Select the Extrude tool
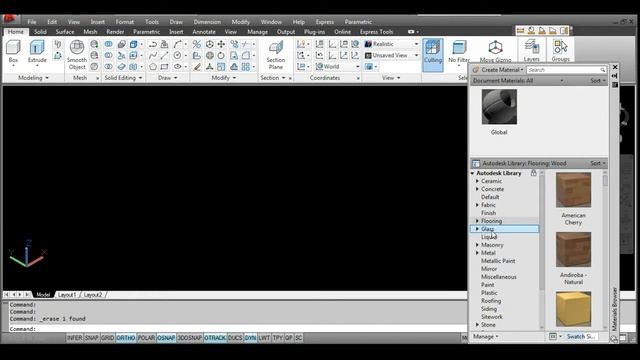 (x=37, y=52)
